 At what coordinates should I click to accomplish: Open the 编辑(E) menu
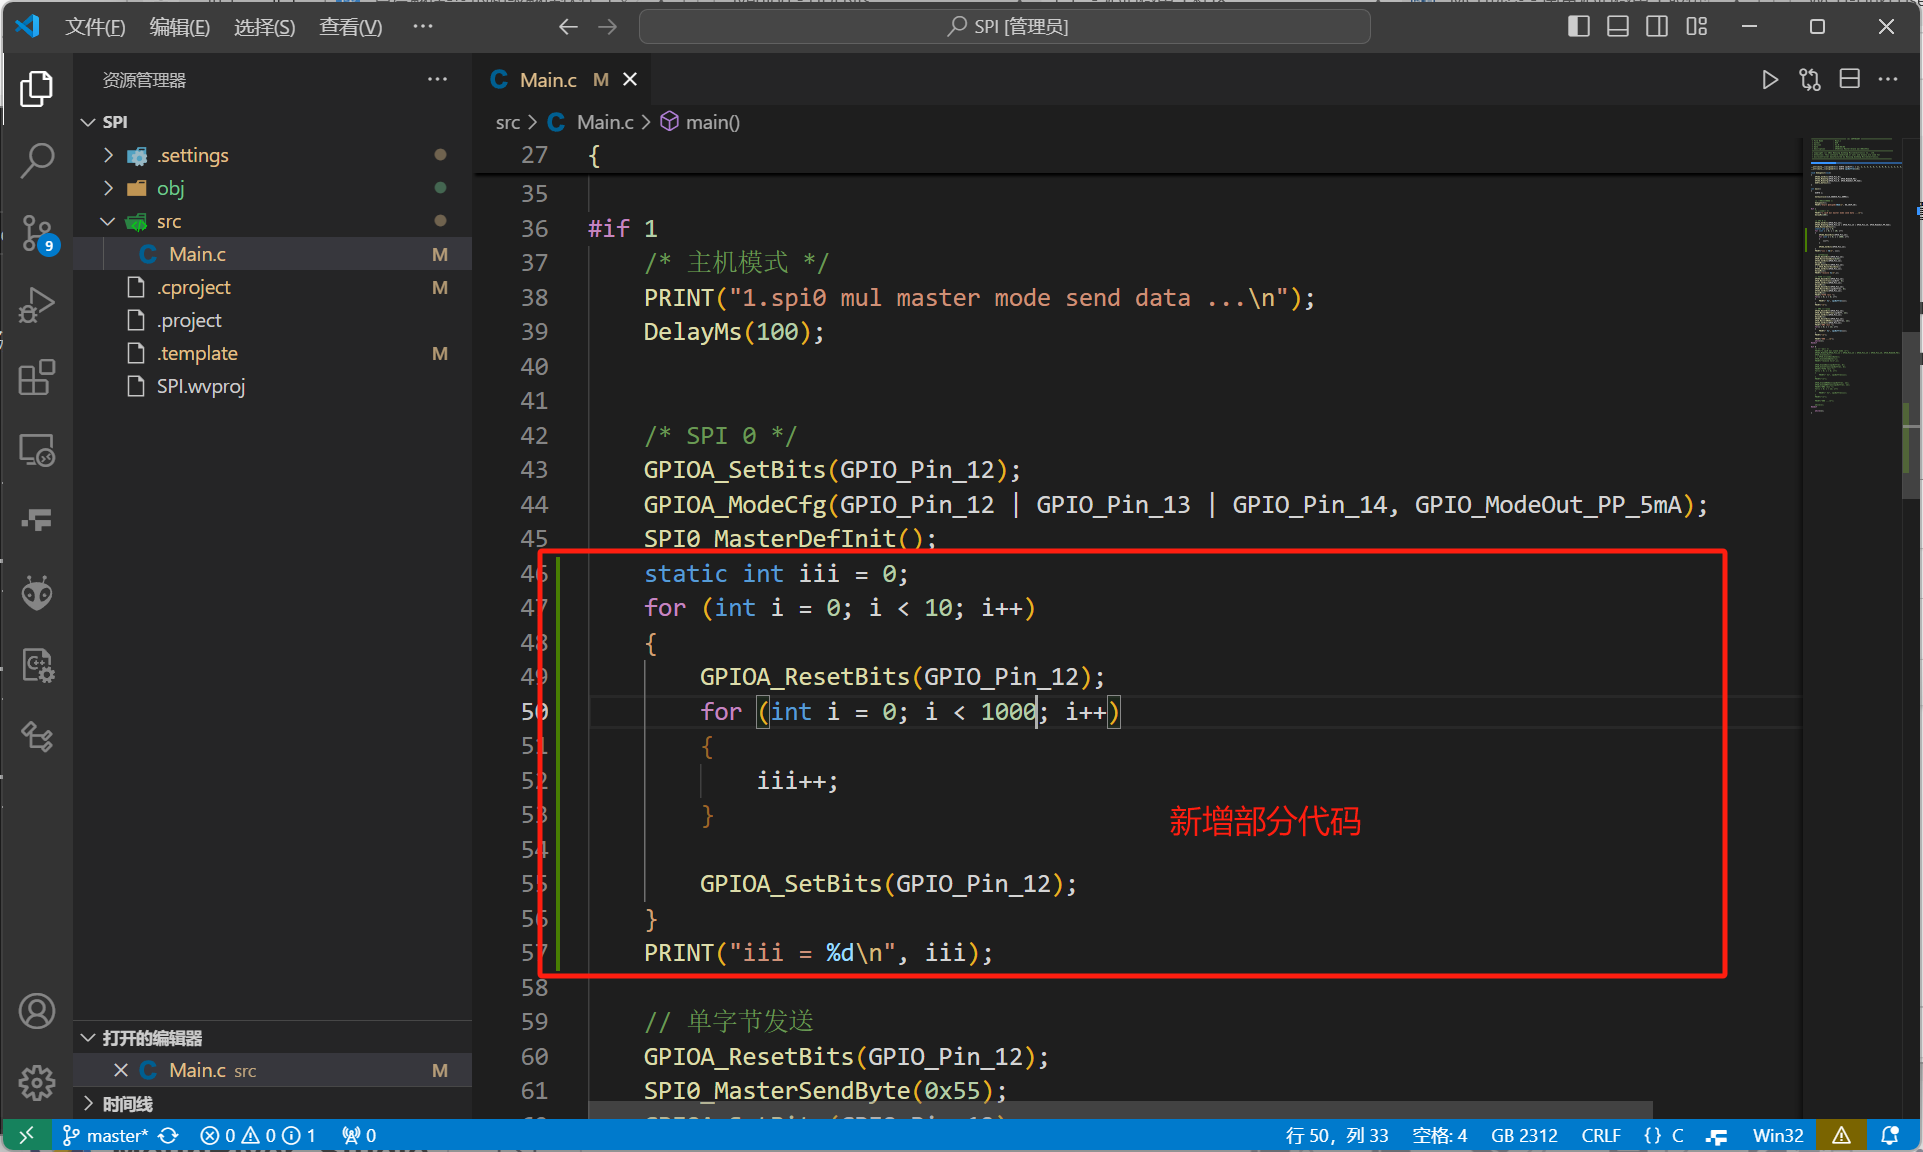pos(179,27)
